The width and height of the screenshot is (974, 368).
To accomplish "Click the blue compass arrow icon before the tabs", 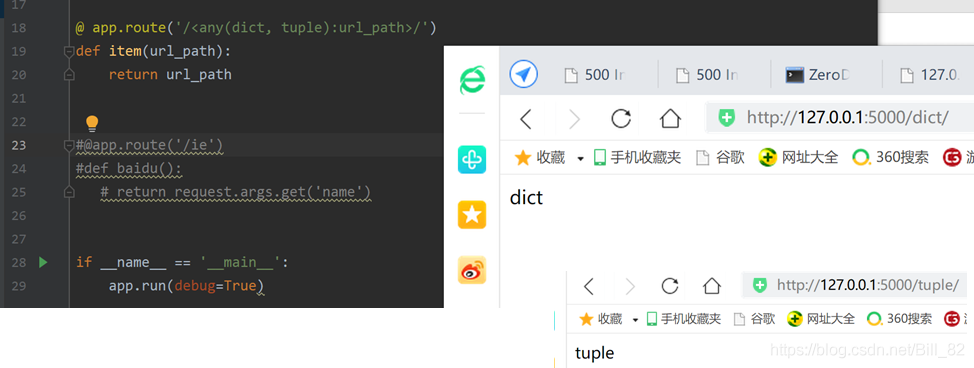I will [523, 75].
